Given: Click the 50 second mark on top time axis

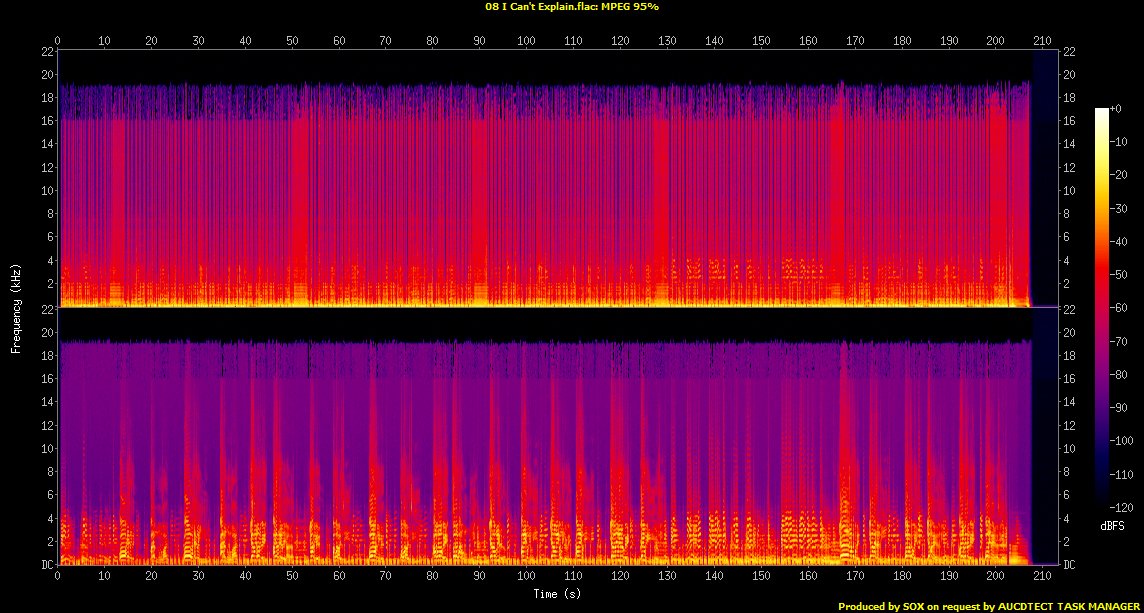Looking at the screenshot, I should pyautogui.click(x=292, y=41).
